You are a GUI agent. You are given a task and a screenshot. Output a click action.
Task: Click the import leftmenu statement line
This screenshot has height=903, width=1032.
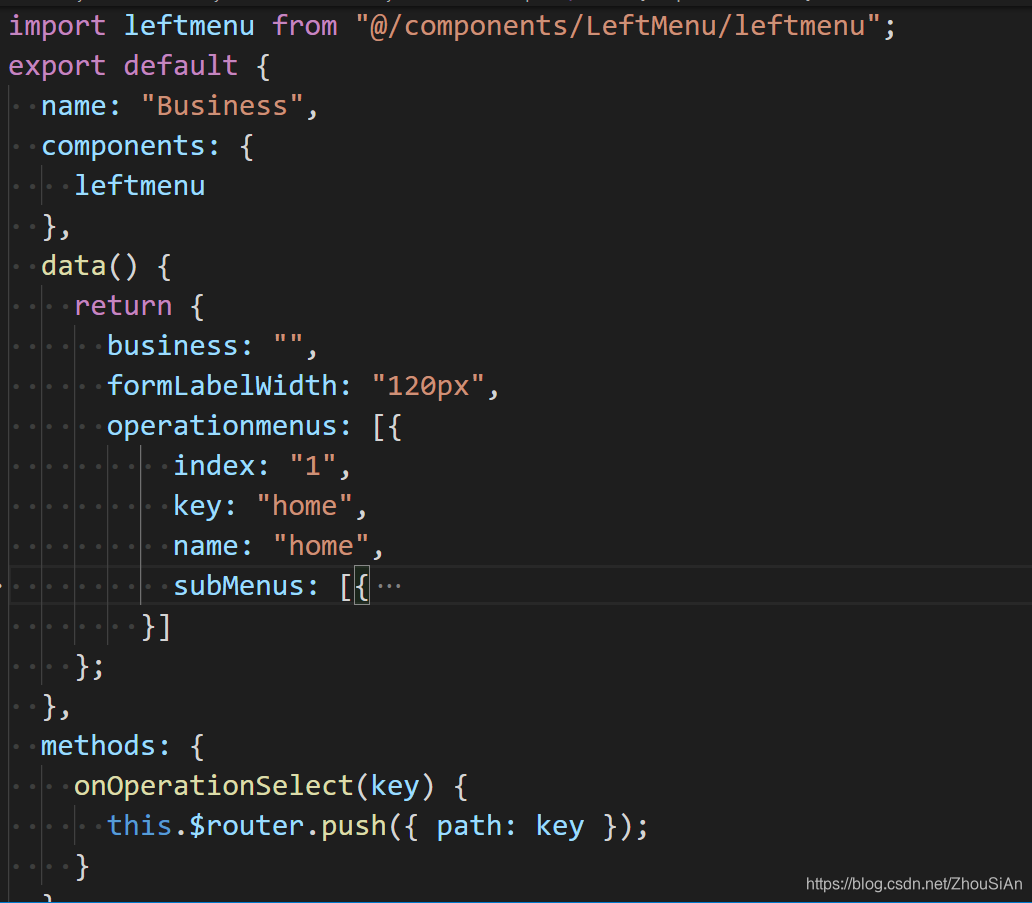[452, 26]
